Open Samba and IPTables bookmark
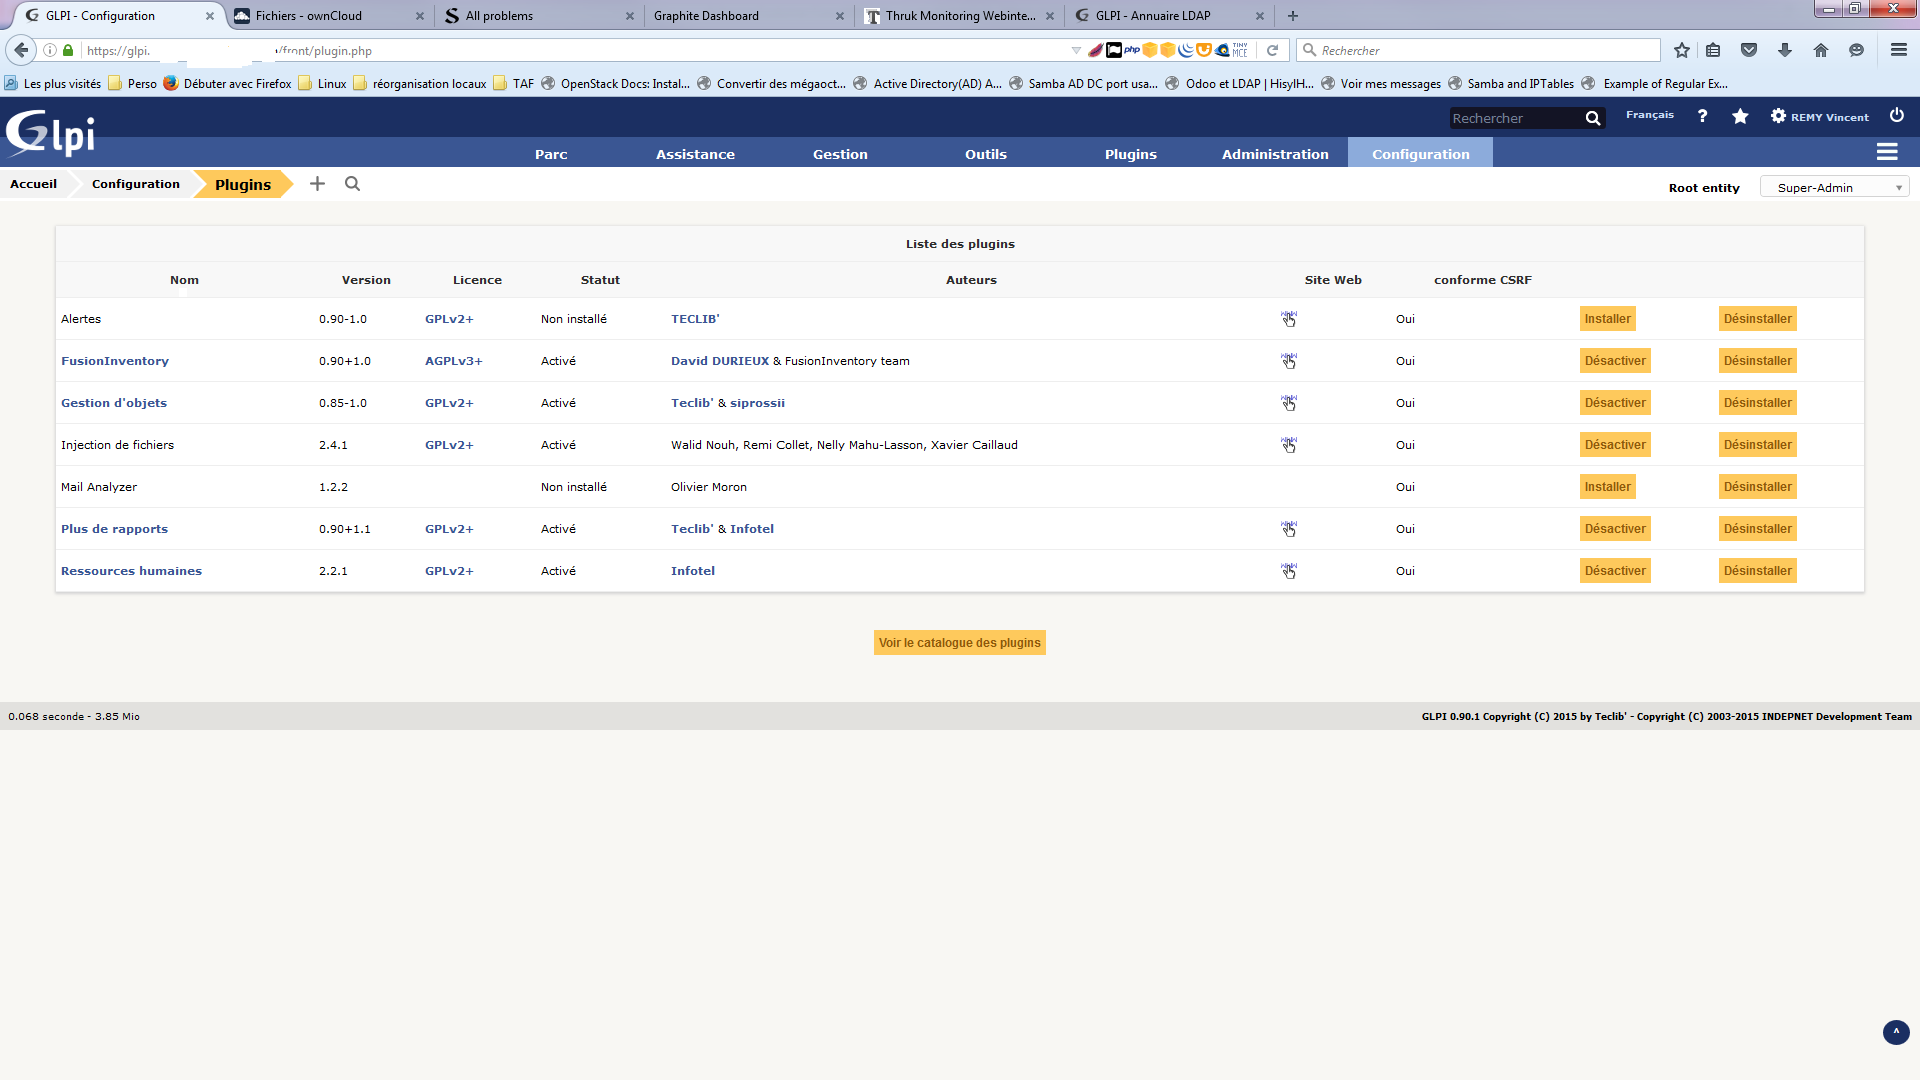Viewport: 1920px width, 1080px height. (x=1511, y=84)
